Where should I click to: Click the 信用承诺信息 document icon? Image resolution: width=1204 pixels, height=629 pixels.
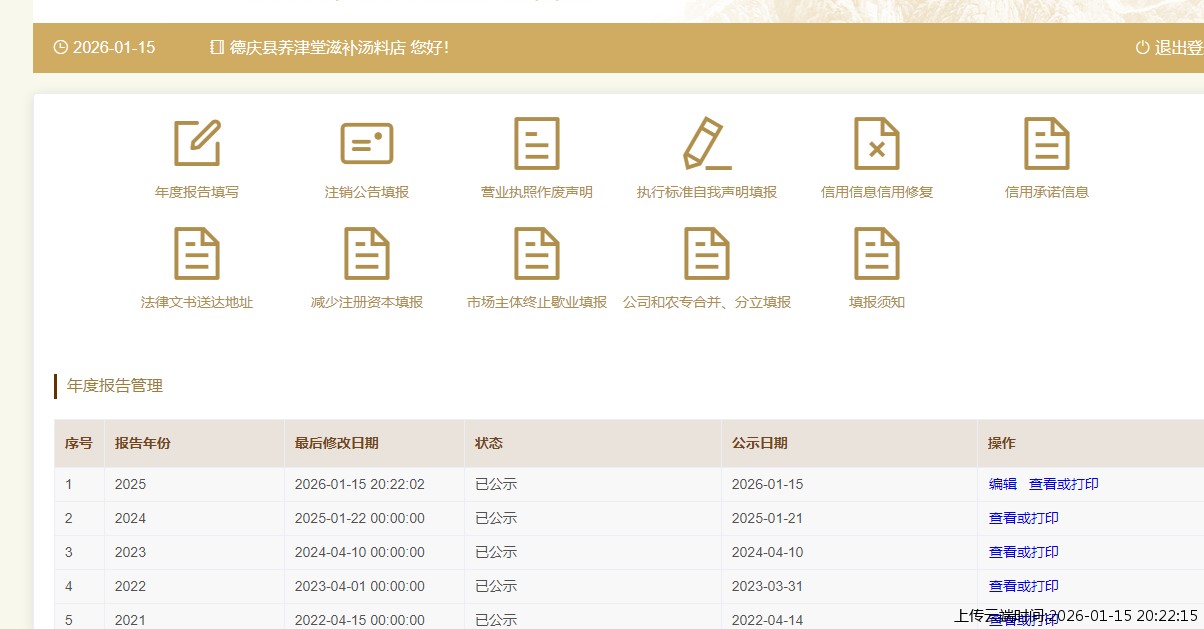(x=1047, y=144)
